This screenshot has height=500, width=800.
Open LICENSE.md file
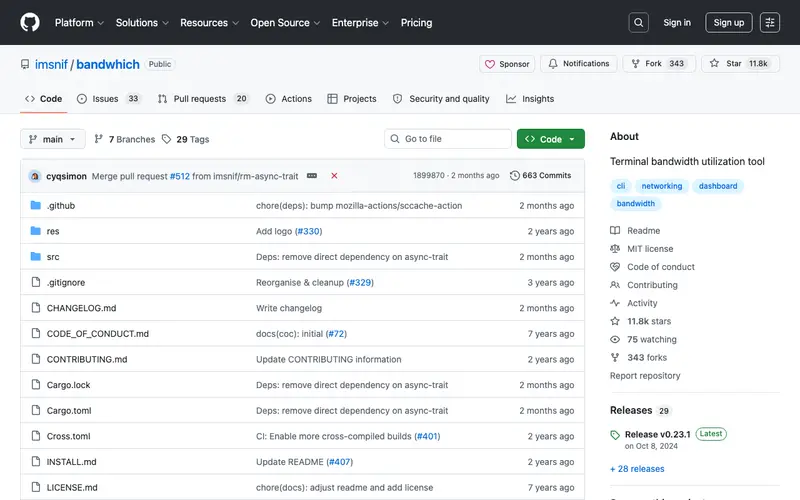coord(72,487)
